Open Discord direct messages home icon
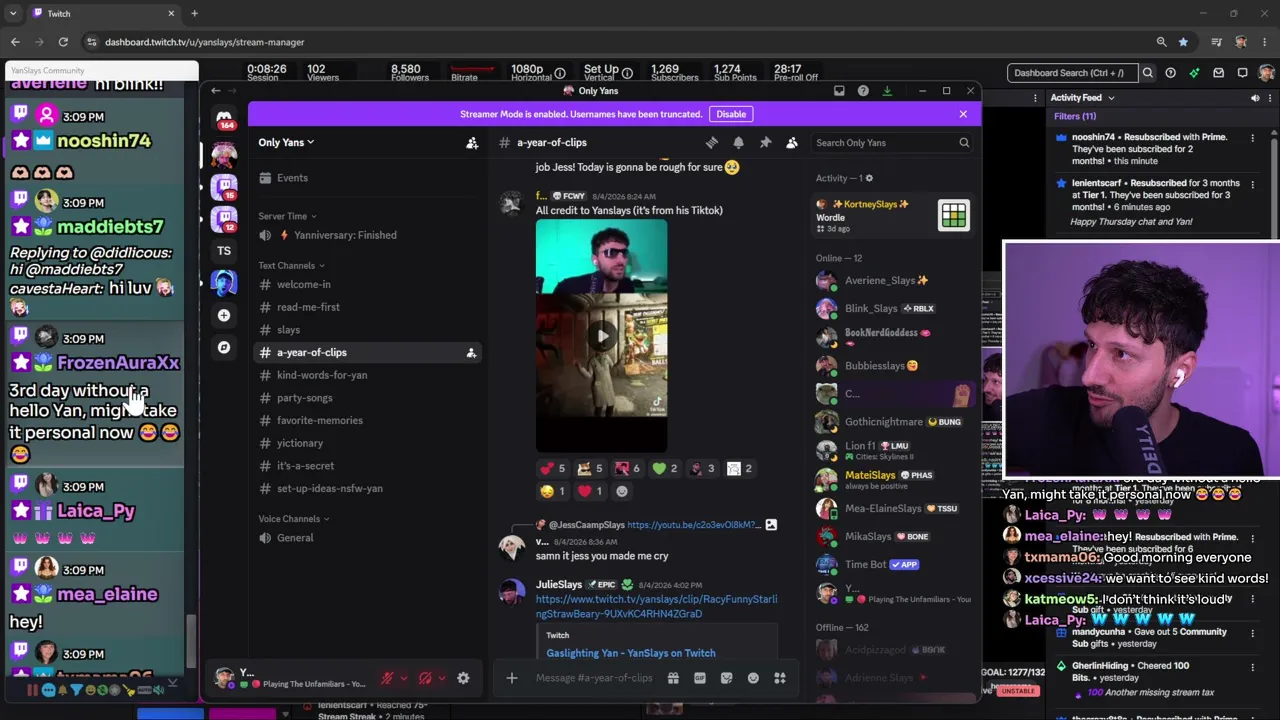 (224, 118)
